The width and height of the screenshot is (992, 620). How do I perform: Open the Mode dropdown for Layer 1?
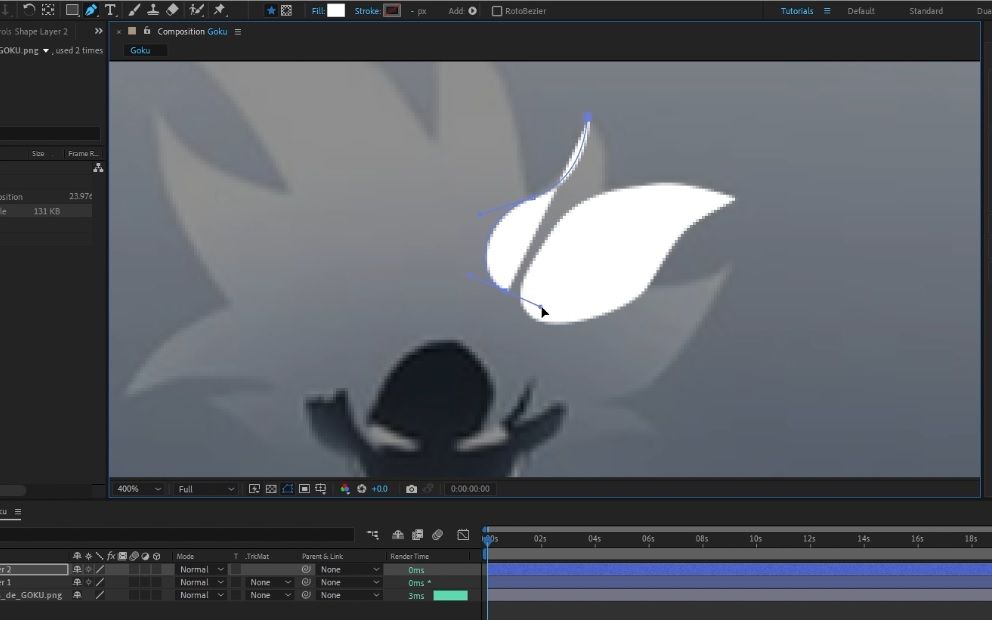coord(201,582)
